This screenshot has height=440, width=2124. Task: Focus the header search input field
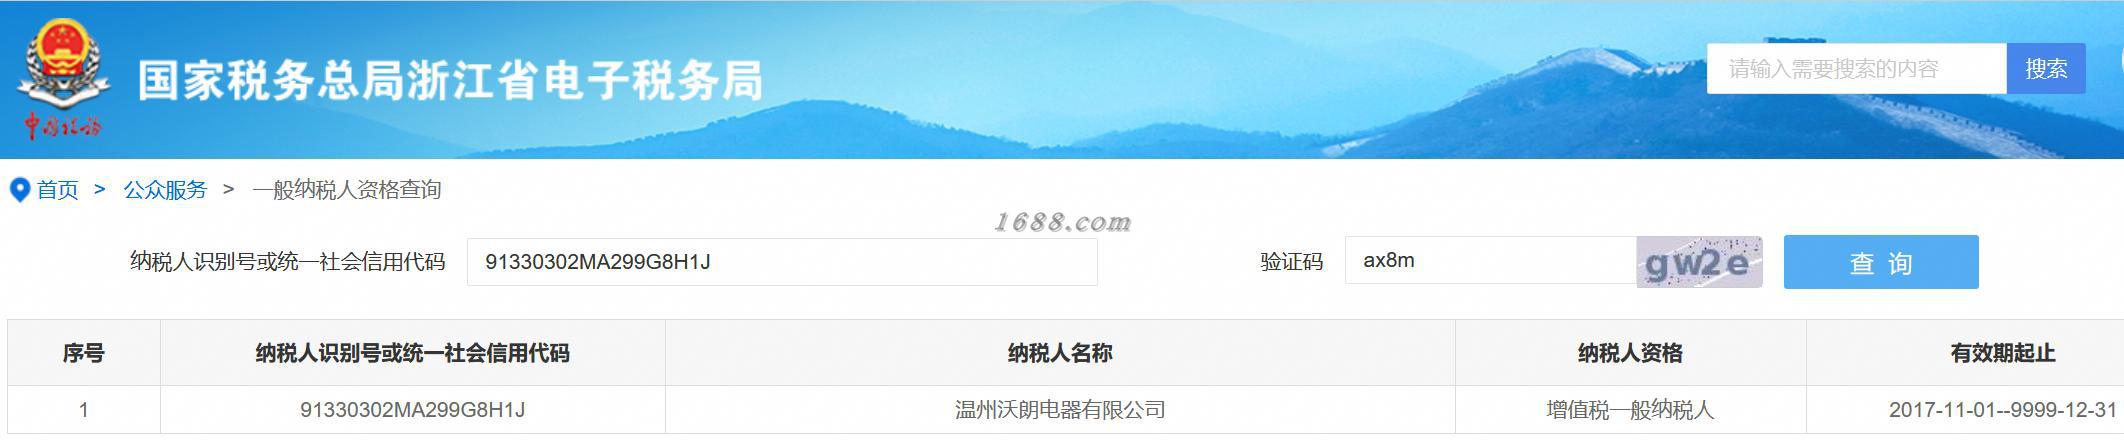point(1856,69)
